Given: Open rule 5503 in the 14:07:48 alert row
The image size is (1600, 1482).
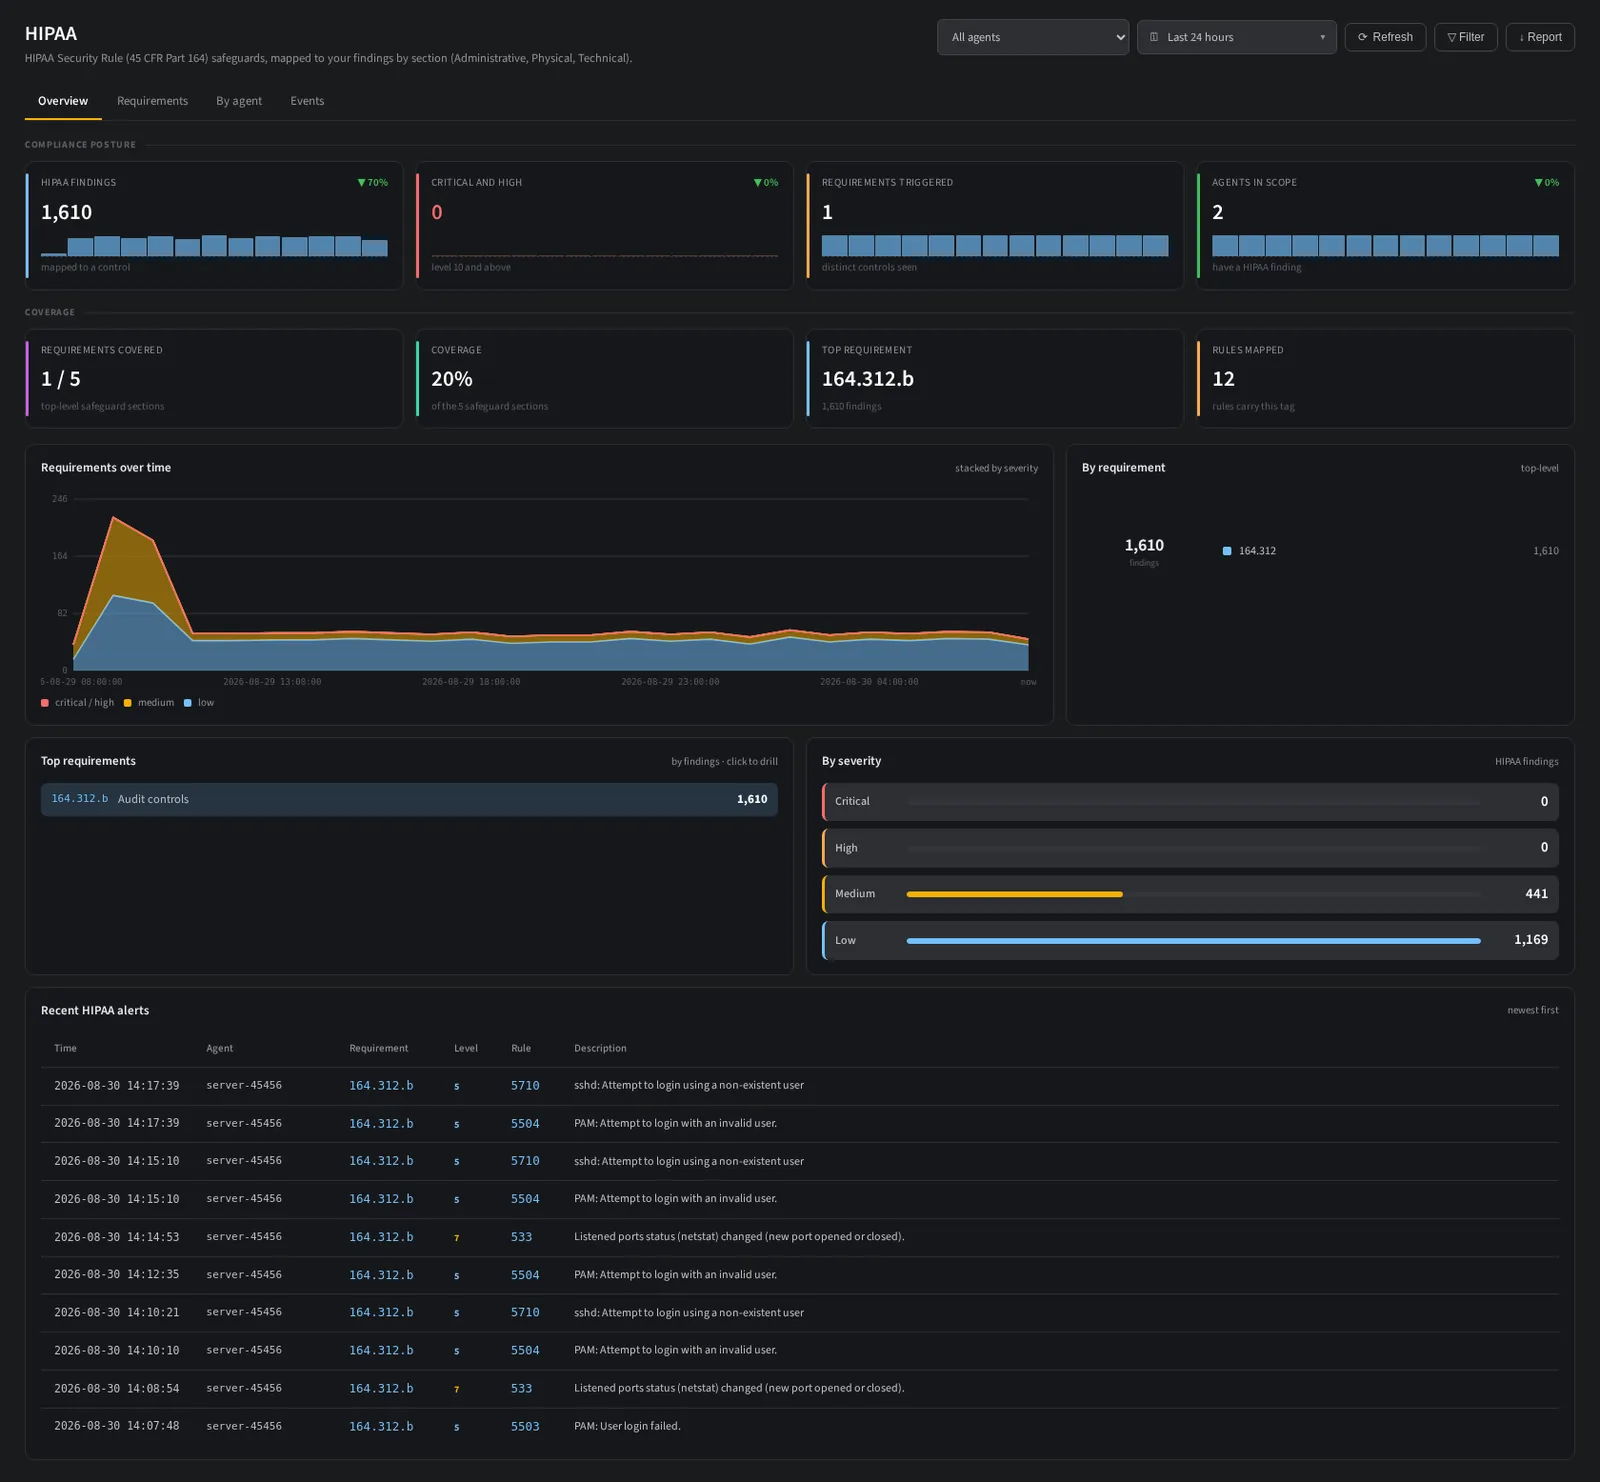Looking at the screenshot, I should tap(525, 1427).
